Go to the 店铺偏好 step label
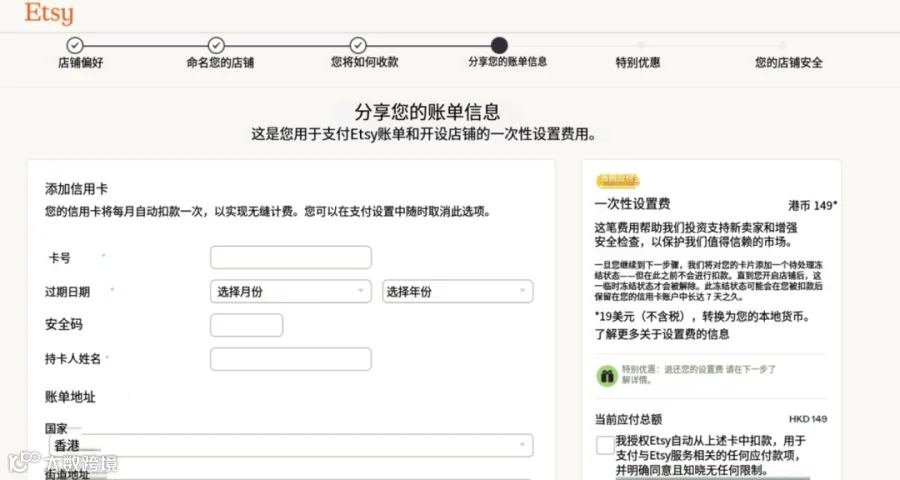Image resolution: width=900 pixels, height=480 pixels. click(x=80, y=63)
